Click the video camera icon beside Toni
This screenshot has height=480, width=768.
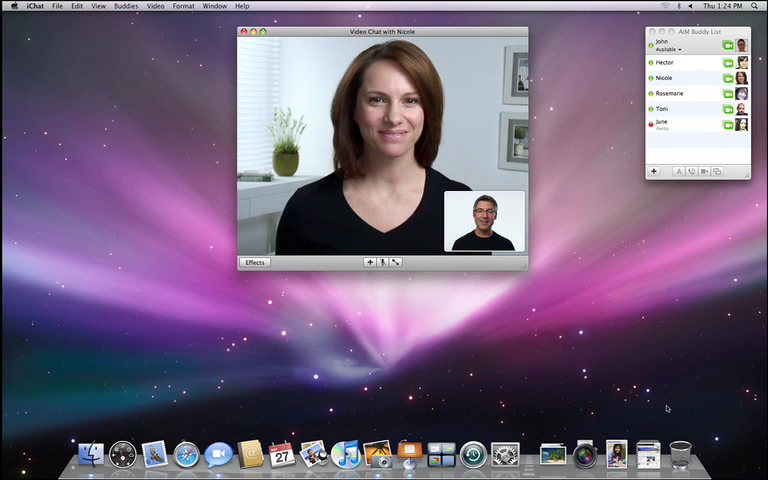click(728, 109)
